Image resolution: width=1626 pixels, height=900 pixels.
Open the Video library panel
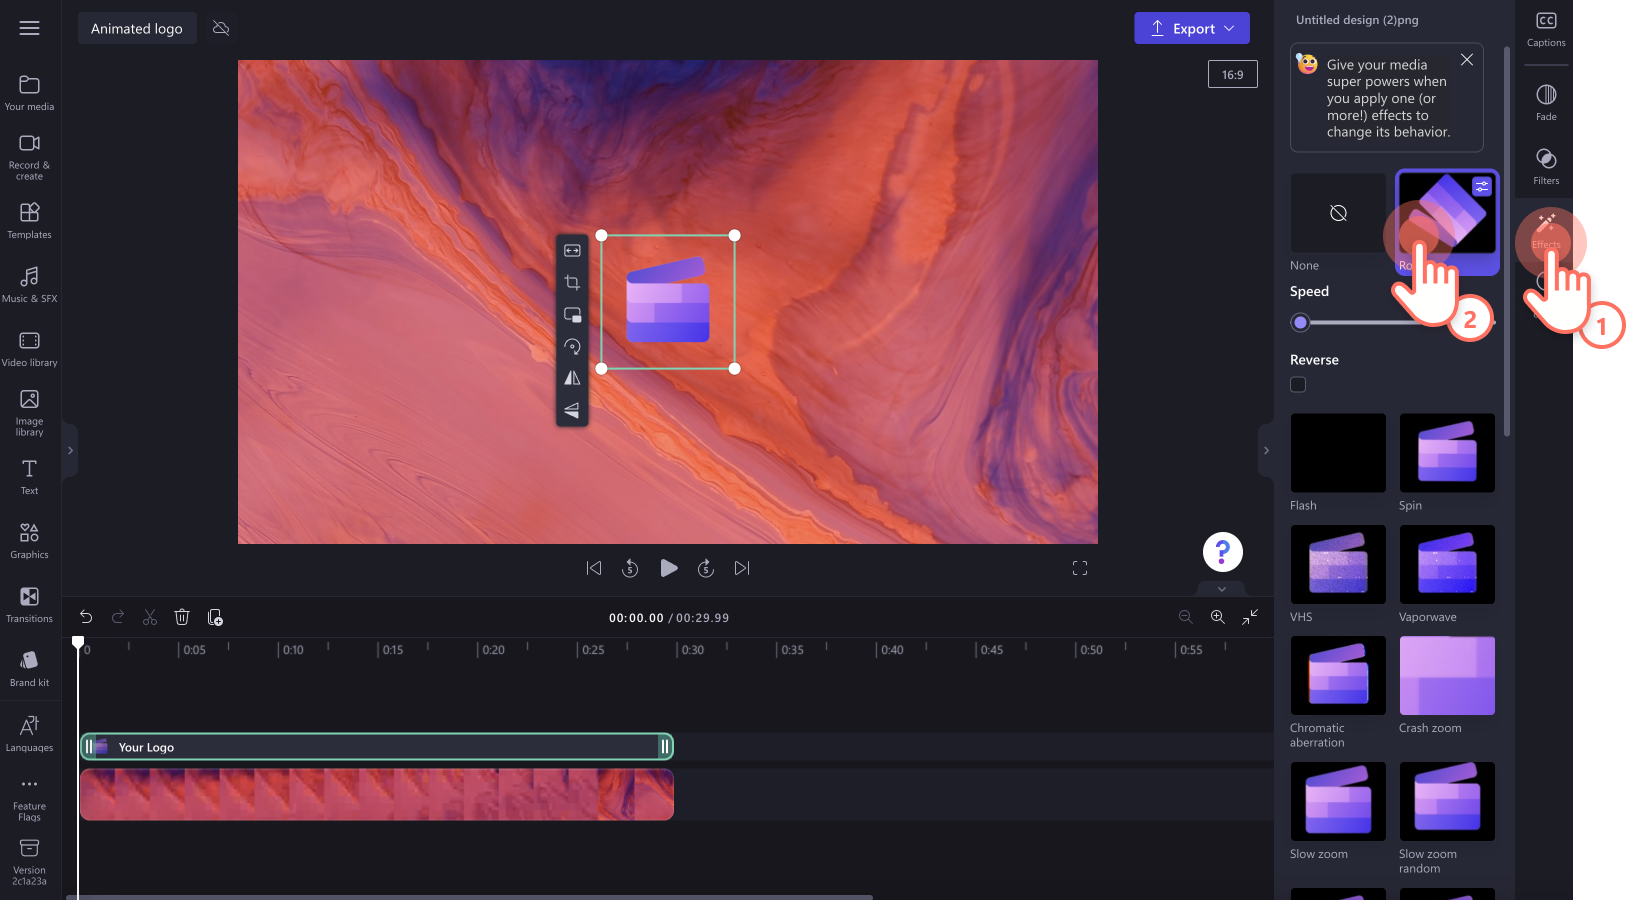30,349
